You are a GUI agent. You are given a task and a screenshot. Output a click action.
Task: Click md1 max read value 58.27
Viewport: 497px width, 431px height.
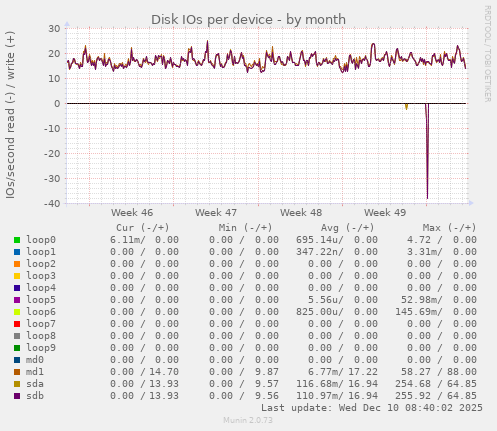coord(416,372)
